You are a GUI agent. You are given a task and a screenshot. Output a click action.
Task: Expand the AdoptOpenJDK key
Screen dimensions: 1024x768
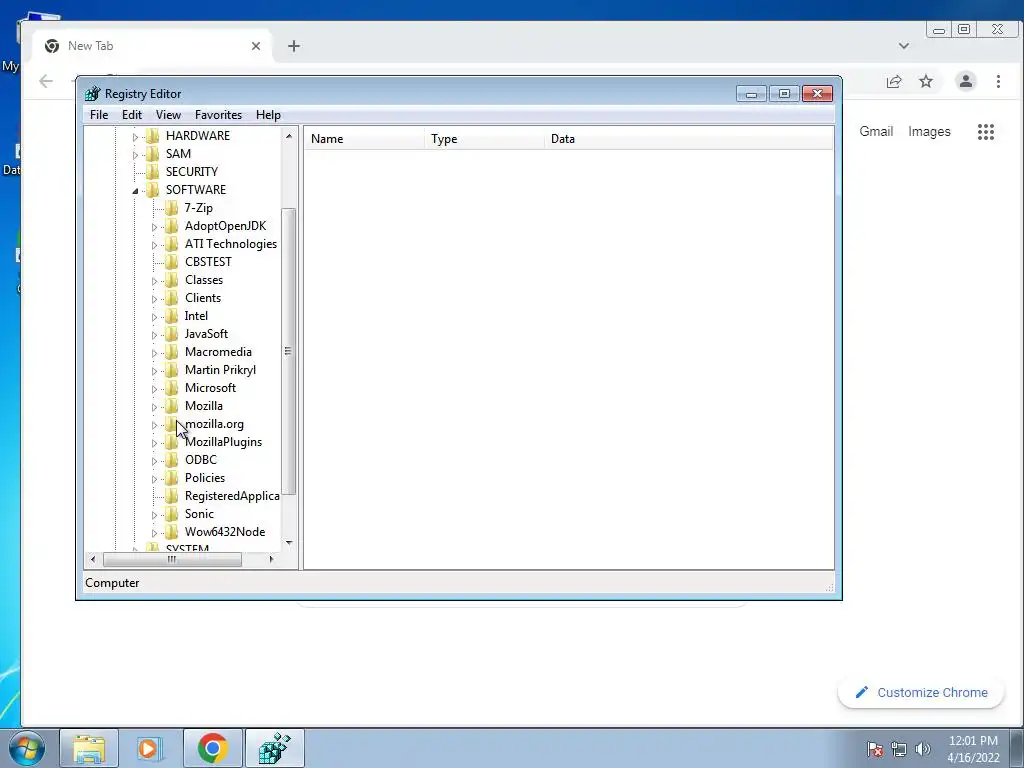(154, 227)
